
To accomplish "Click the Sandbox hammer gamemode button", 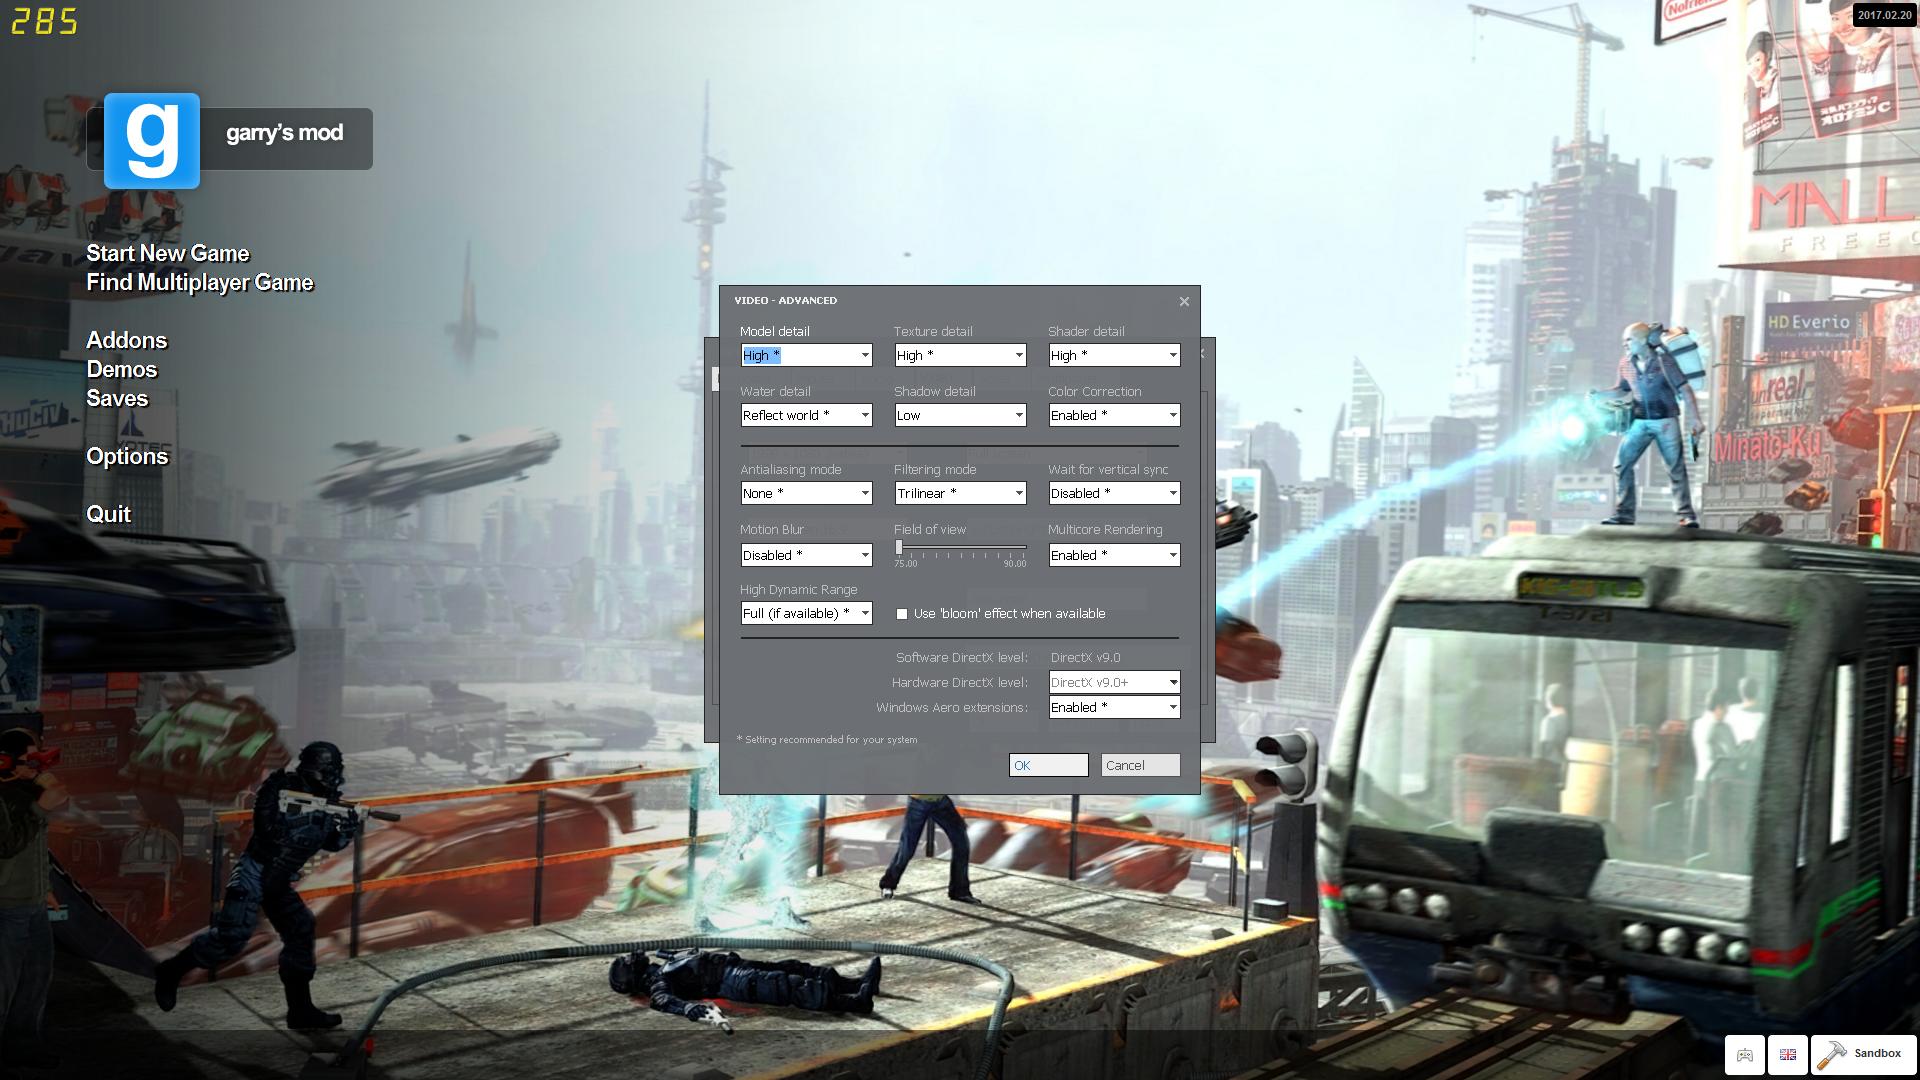I will pyautogui.click(x=1860, y=1054).
